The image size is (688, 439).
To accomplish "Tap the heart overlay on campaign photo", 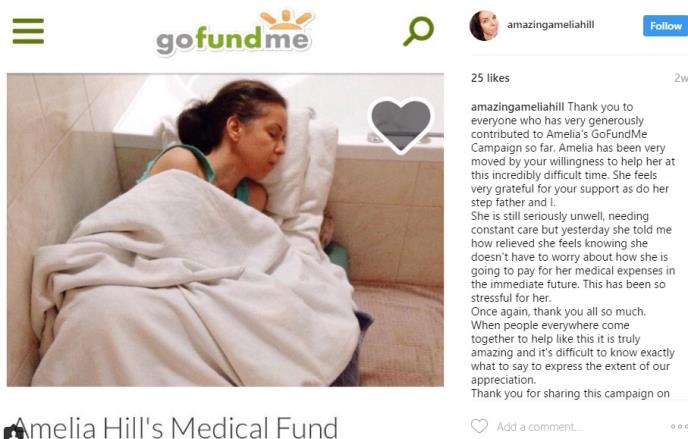I will click(x=401, y=125).
